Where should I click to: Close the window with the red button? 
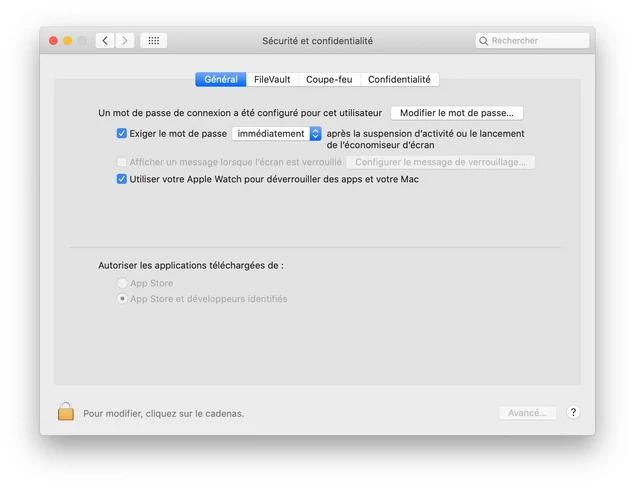[53, 40]
